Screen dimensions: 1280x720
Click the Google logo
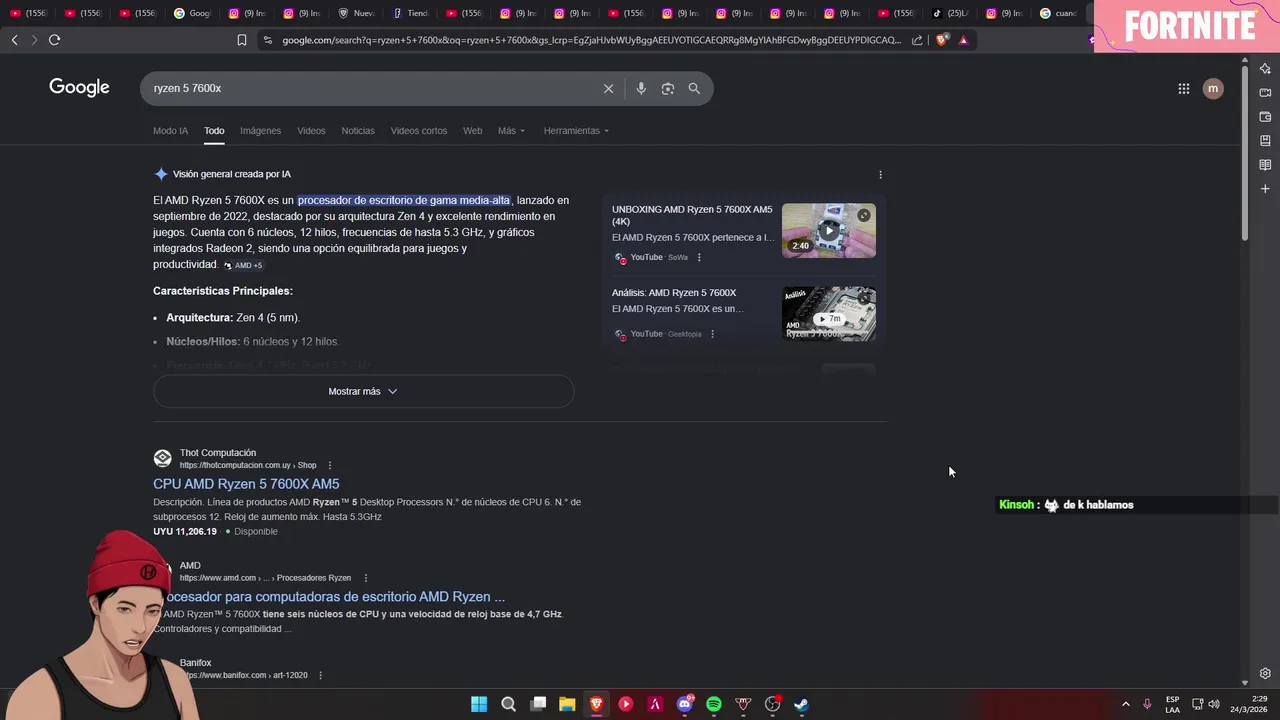tap(79, 87)
